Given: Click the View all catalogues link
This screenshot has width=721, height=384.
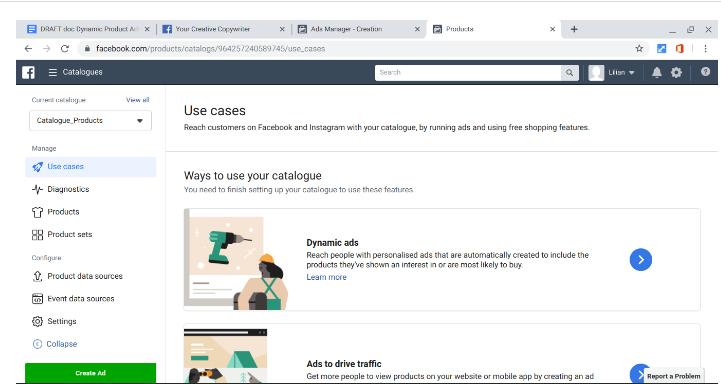Looking at the screenshot, I should (x=137, y=100).
